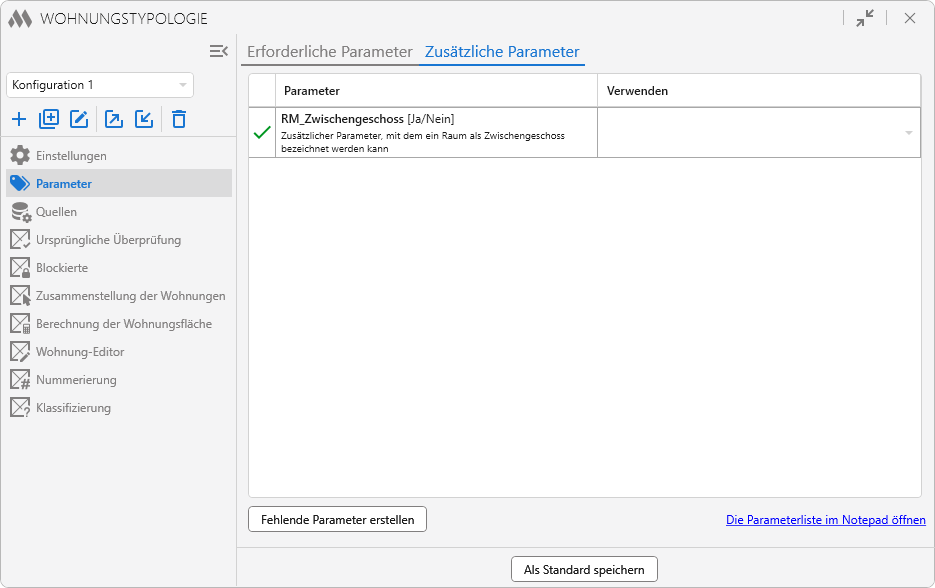Open the Konfiguration 1 dropdown

coord(100,85)
